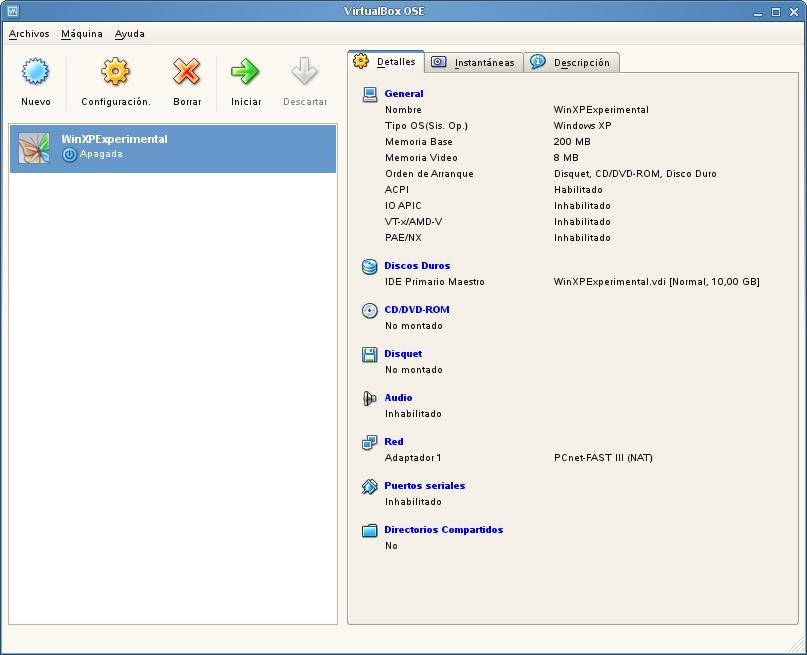Click the Orden de Arranque label
This screenshot has height=655, width=807.
coord(429,173)
